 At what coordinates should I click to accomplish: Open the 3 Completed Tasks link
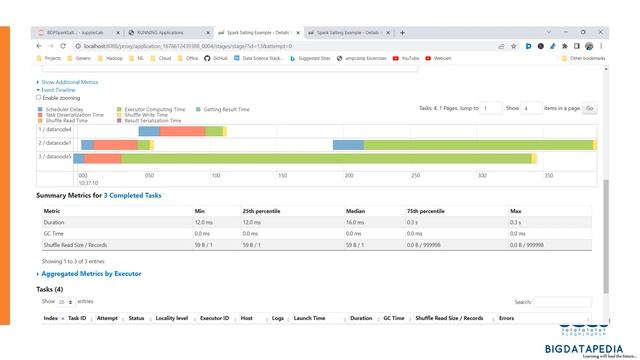(x=133, y=196)
